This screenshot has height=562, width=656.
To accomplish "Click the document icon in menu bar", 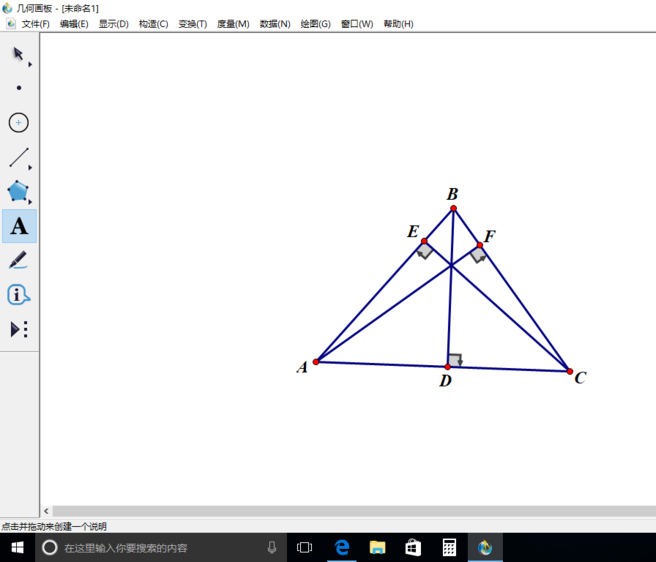I will pos(11,24).
